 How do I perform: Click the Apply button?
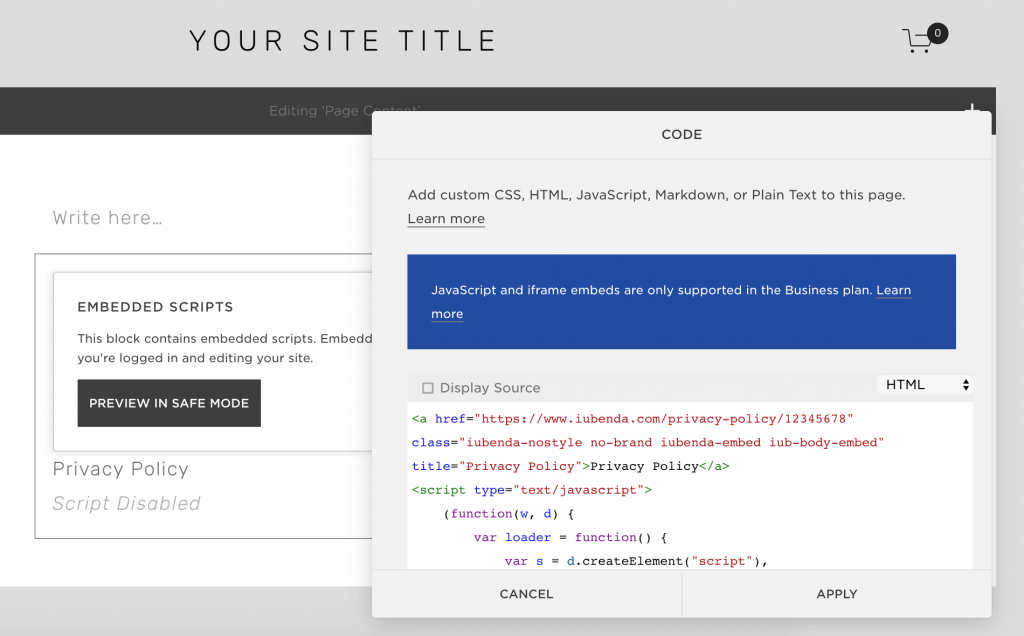836,593
